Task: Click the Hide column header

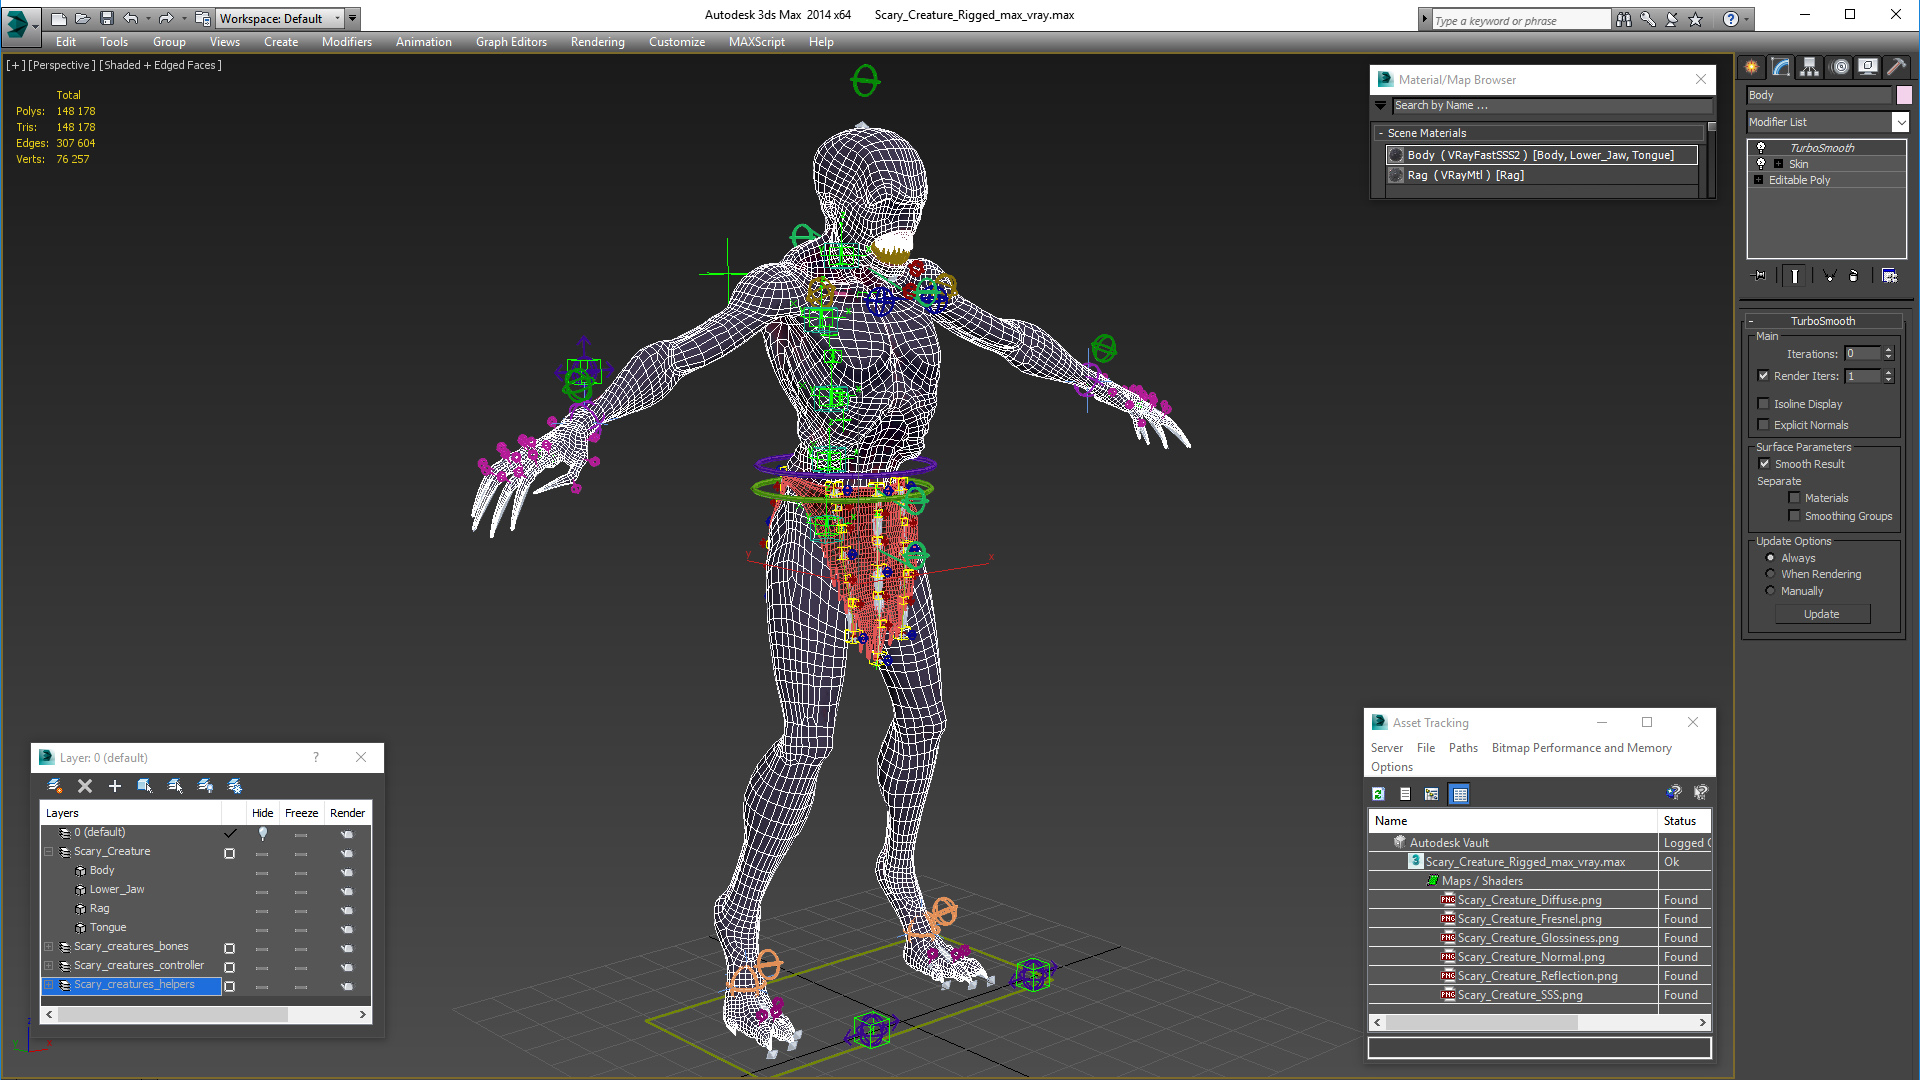Action: [262, 813]
